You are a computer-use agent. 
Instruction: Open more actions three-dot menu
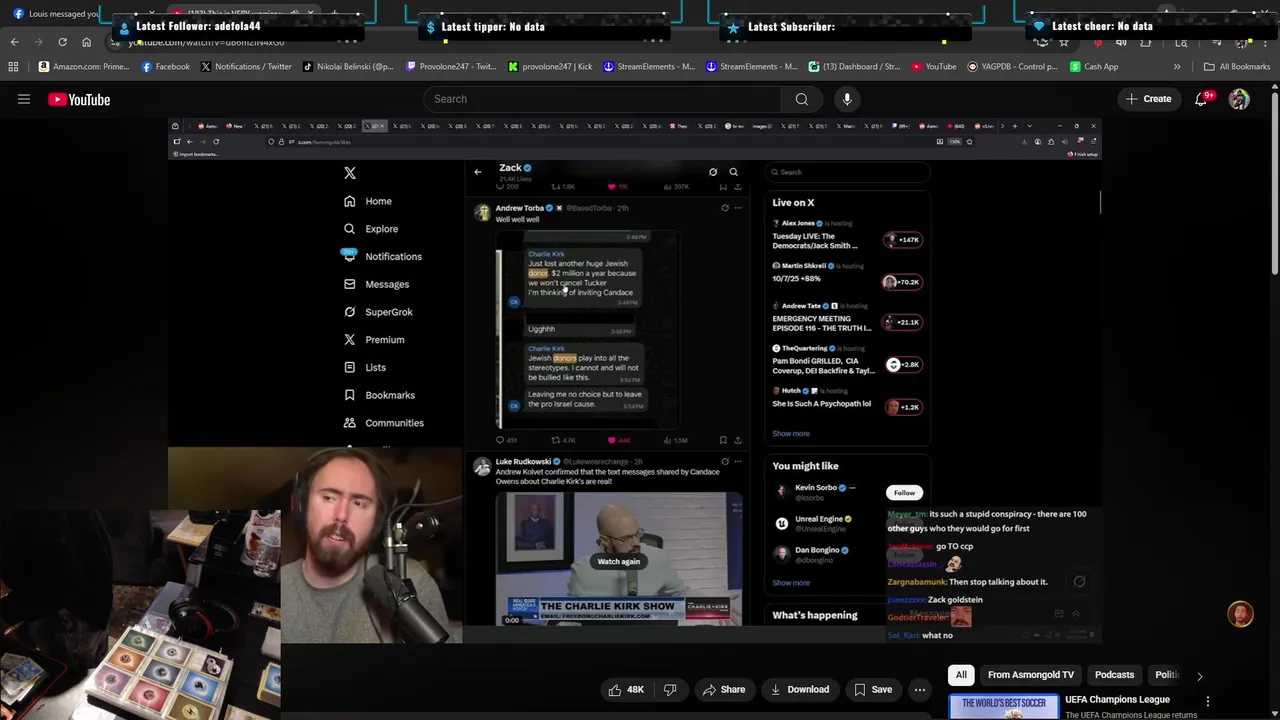pyautogui.click(x=920, y=689)
